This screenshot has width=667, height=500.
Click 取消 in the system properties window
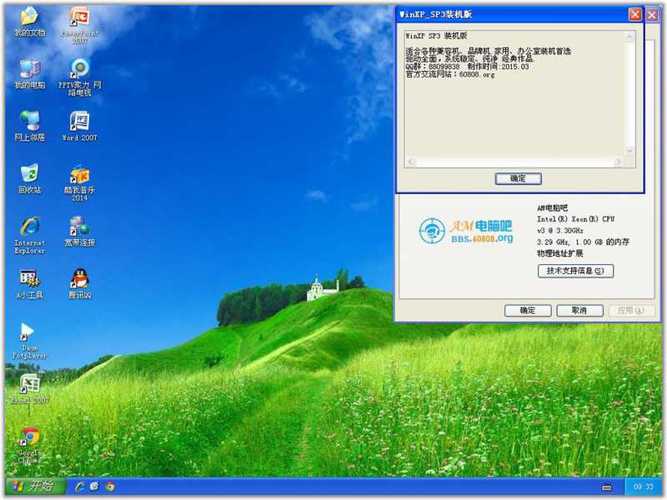click(x=579, y=310)
